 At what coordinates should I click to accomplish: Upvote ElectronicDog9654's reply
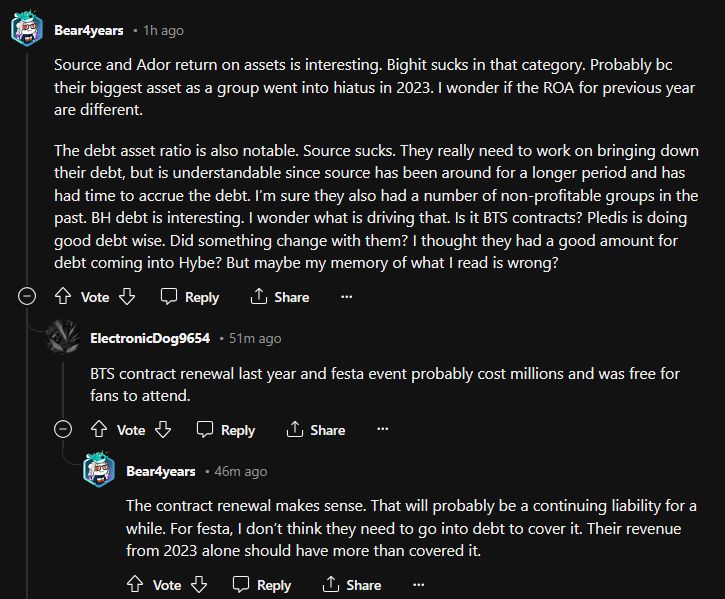tap(99, 430)
